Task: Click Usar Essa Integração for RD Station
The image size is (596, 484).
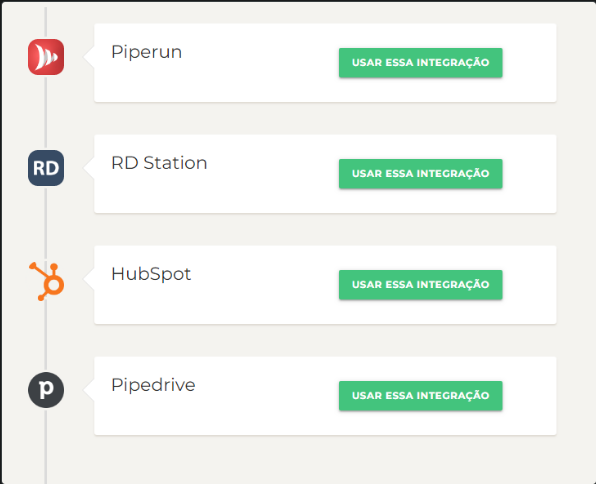Action: (x=420, y=174)
